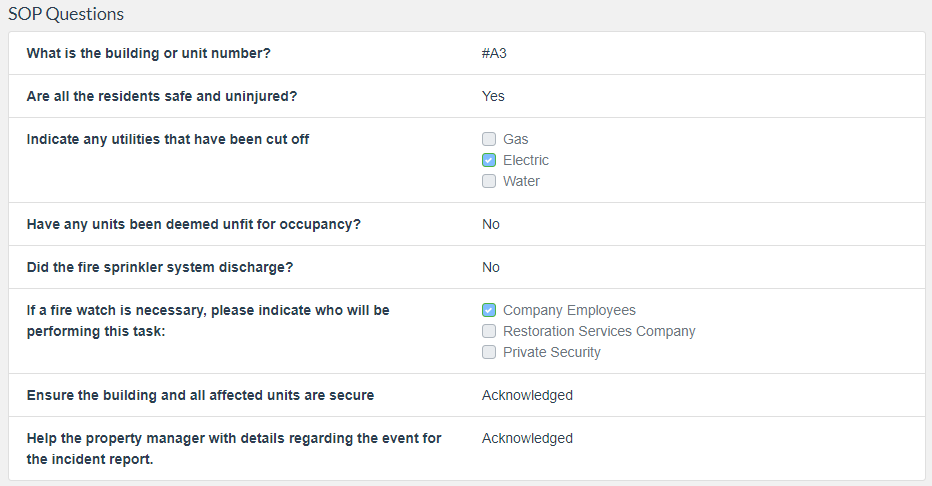The image size is (932, 486).
Task: Click the residents safe and uninjured question
Action: point(162,96)
